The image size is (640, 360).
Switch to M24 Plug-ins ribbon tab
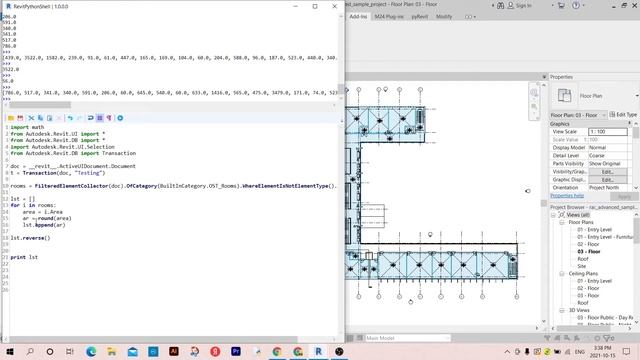pyautogui.click(x=389, y=17)
